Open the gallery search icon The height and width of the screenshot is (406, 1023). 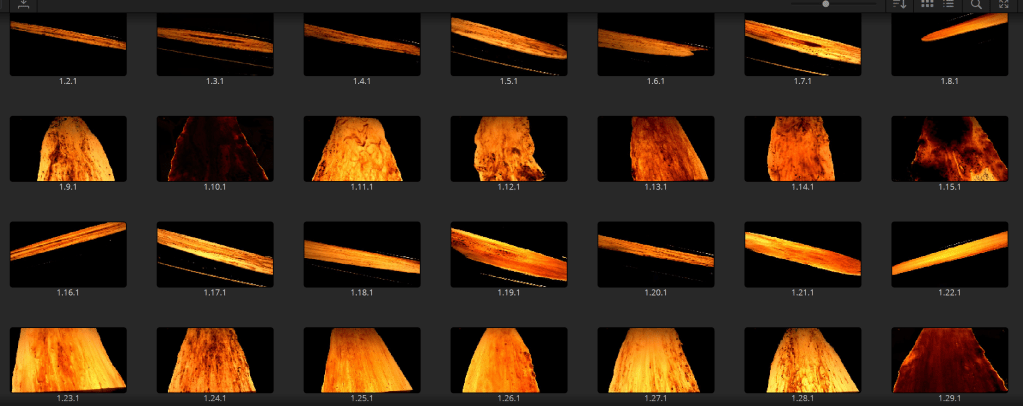(976, 5)
